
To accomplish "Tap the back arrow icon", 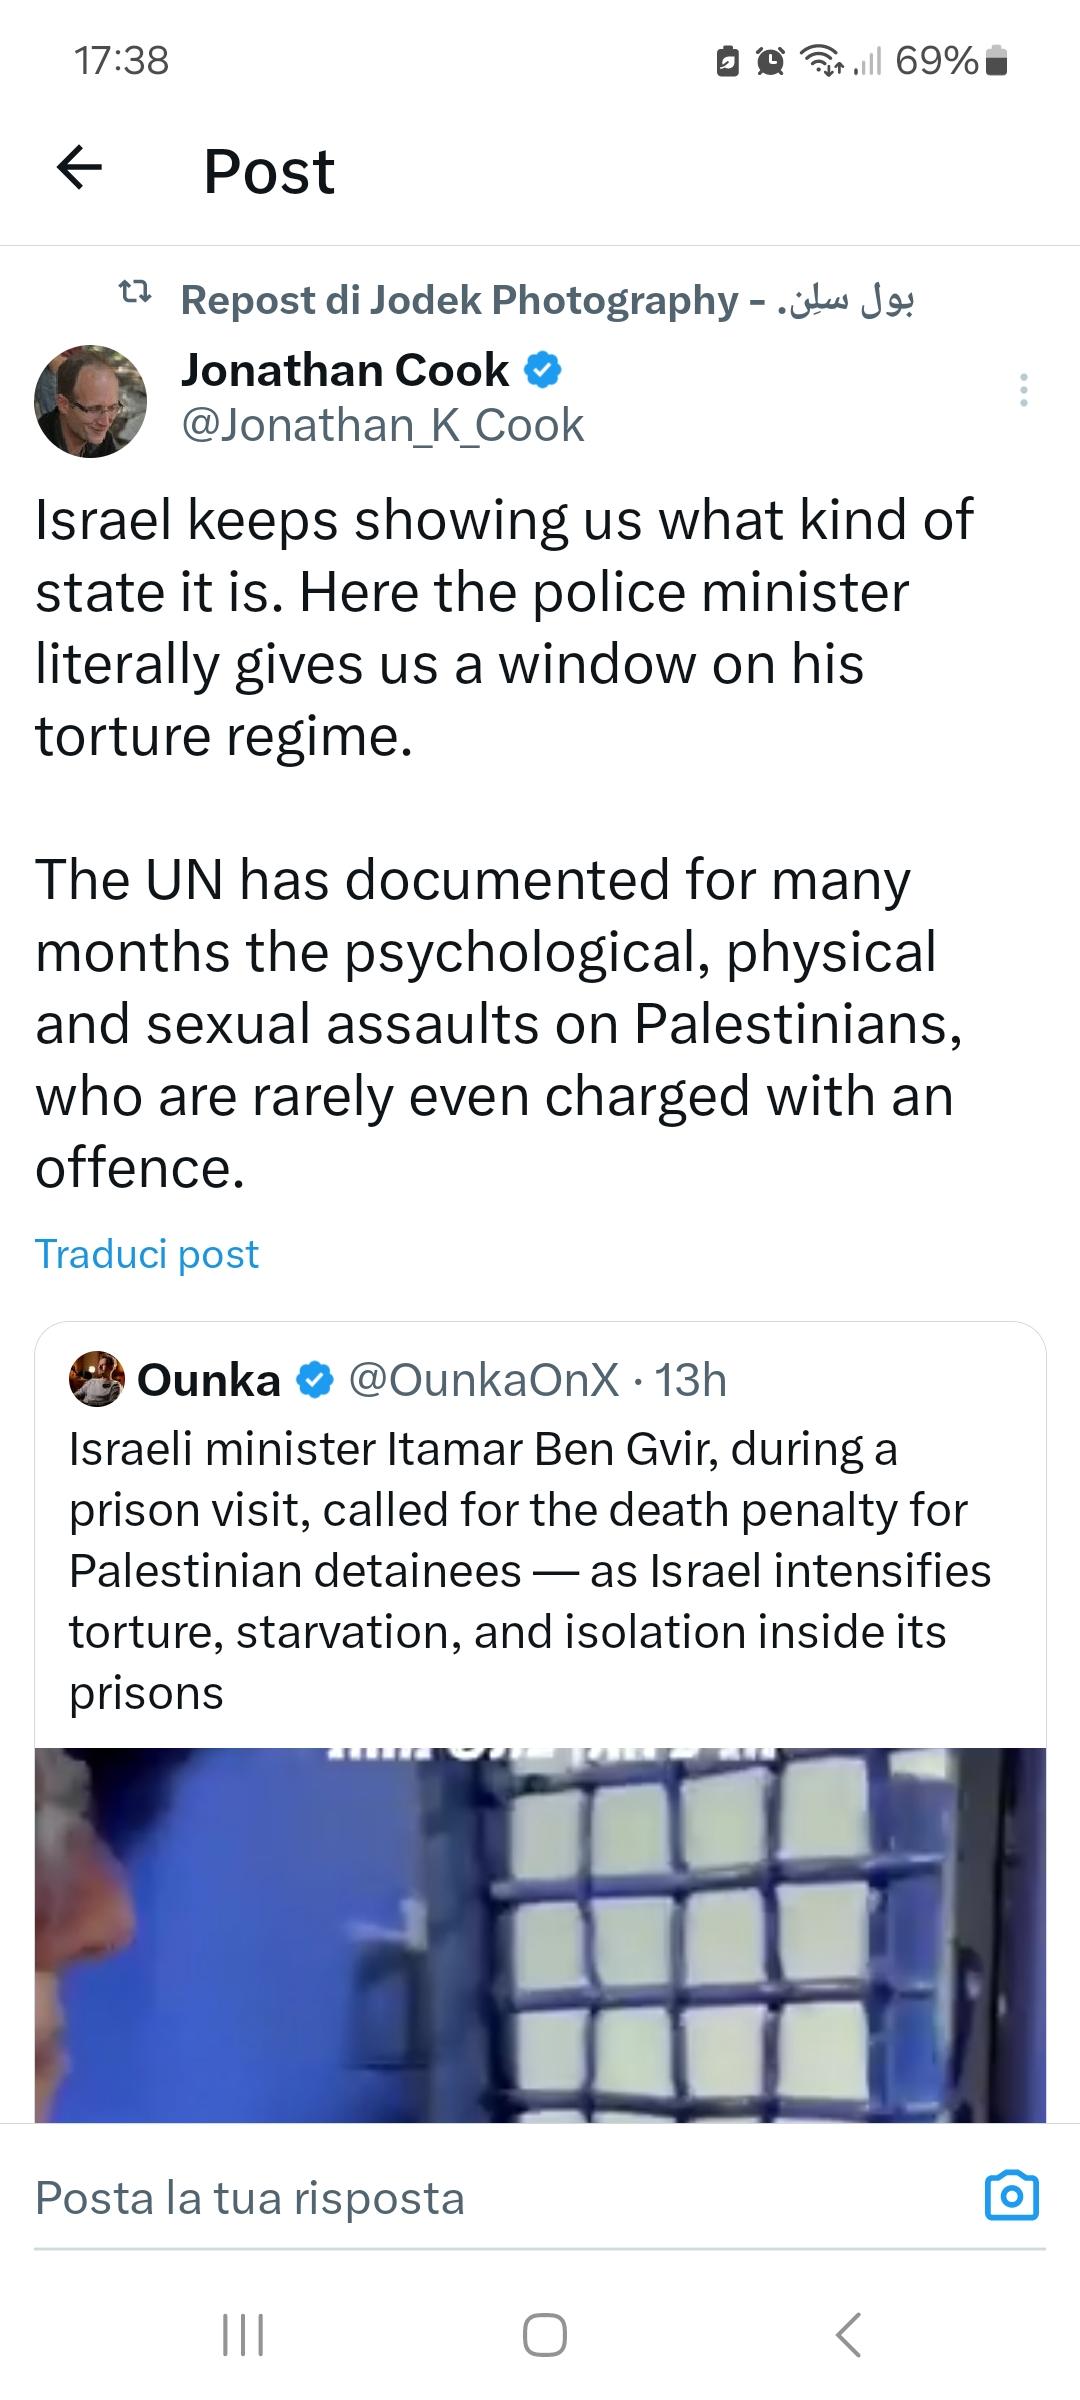I will (x=80, y=168).
